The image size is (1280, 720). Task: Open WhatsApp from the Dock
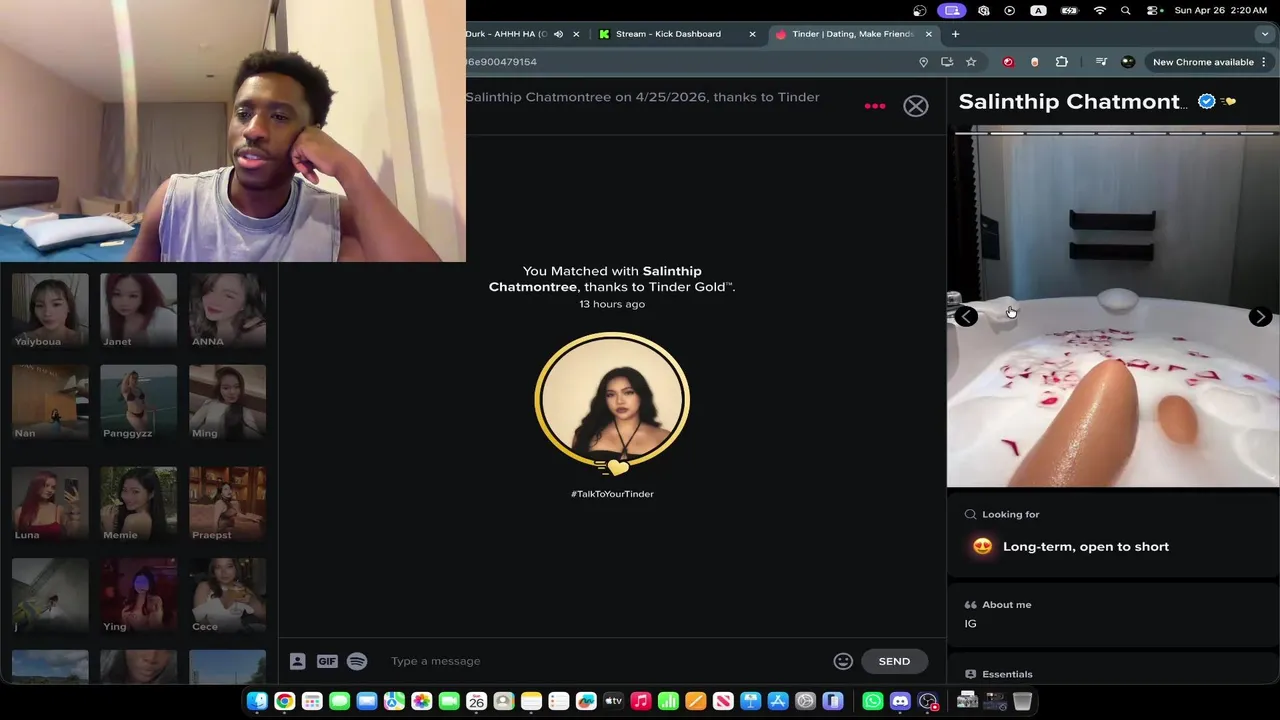click(x=873, y=701)
